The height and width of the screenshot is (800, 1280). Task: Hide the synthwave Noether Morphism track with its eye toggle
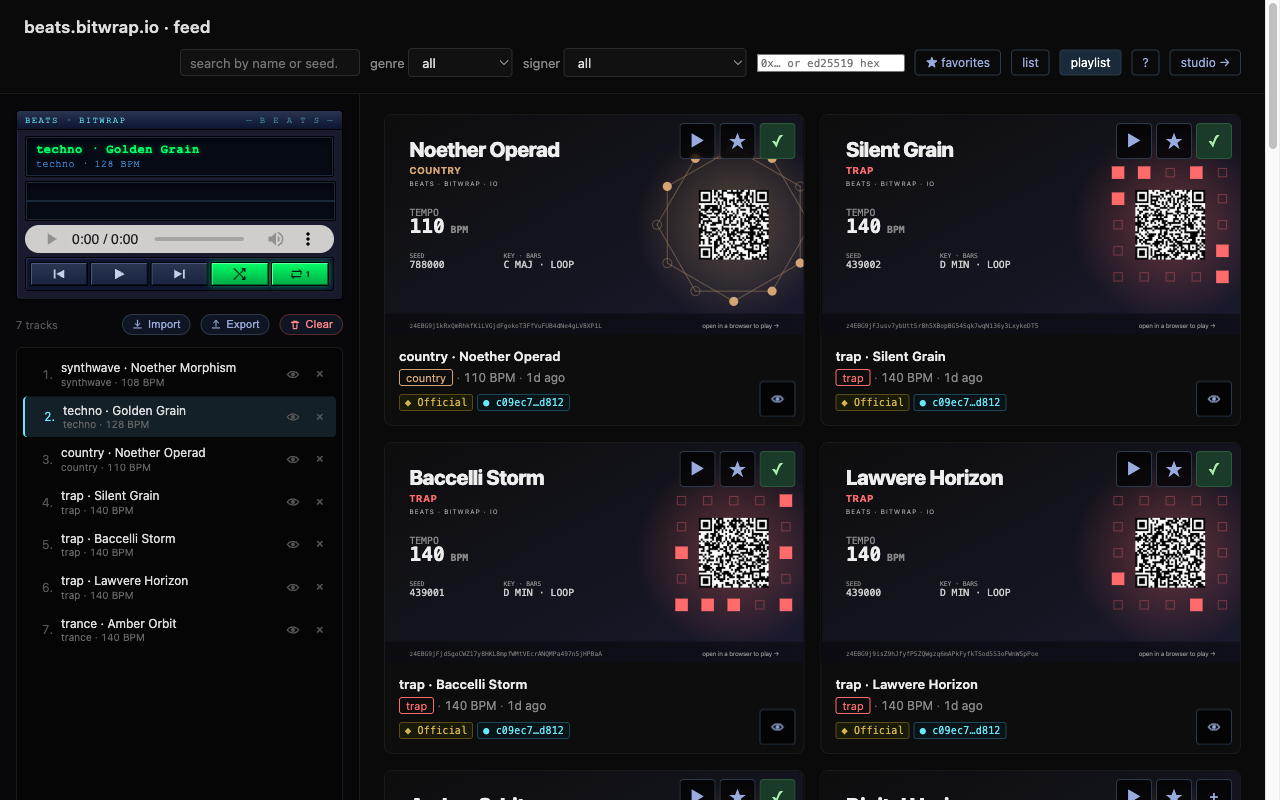pos(293,374)
